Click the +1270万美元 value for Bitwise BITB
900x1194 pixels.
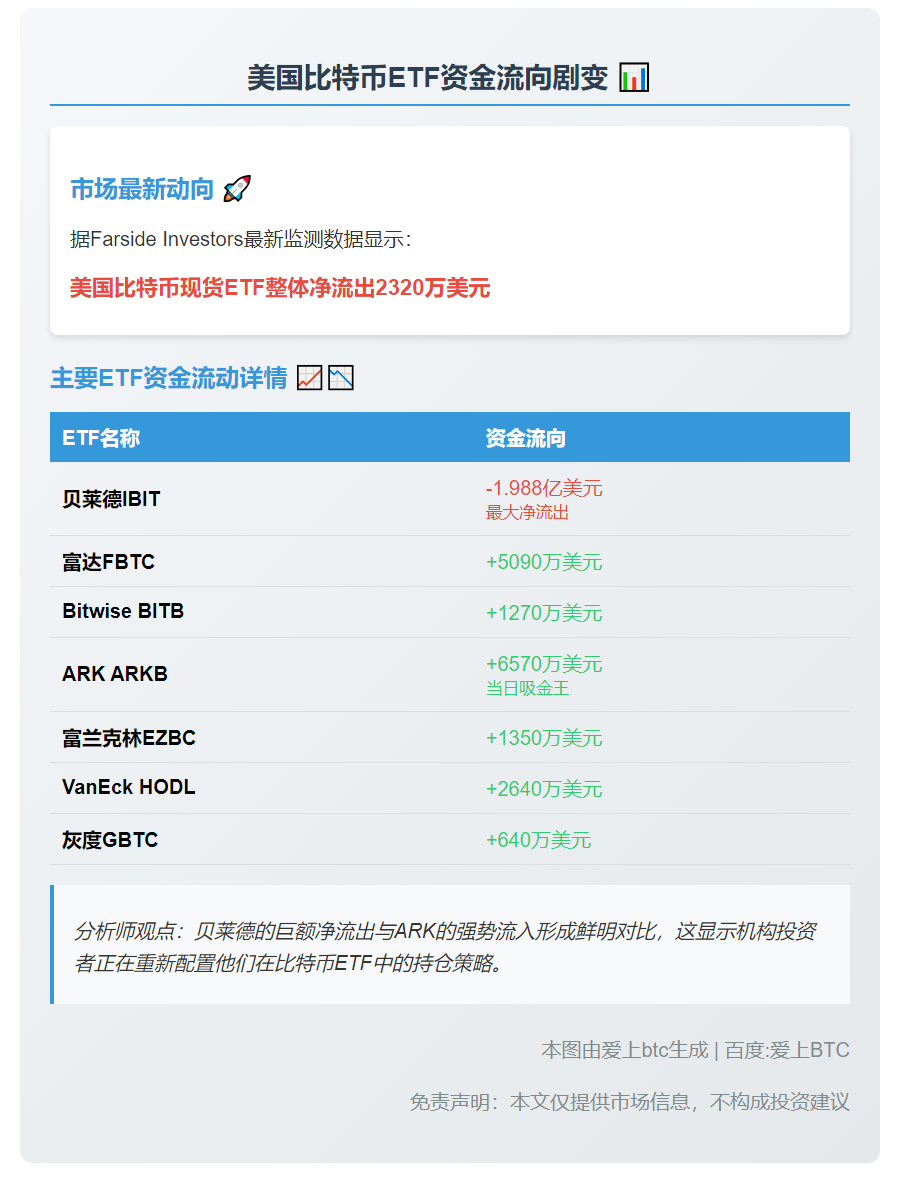pyautogui.click(x=544, y=612)
